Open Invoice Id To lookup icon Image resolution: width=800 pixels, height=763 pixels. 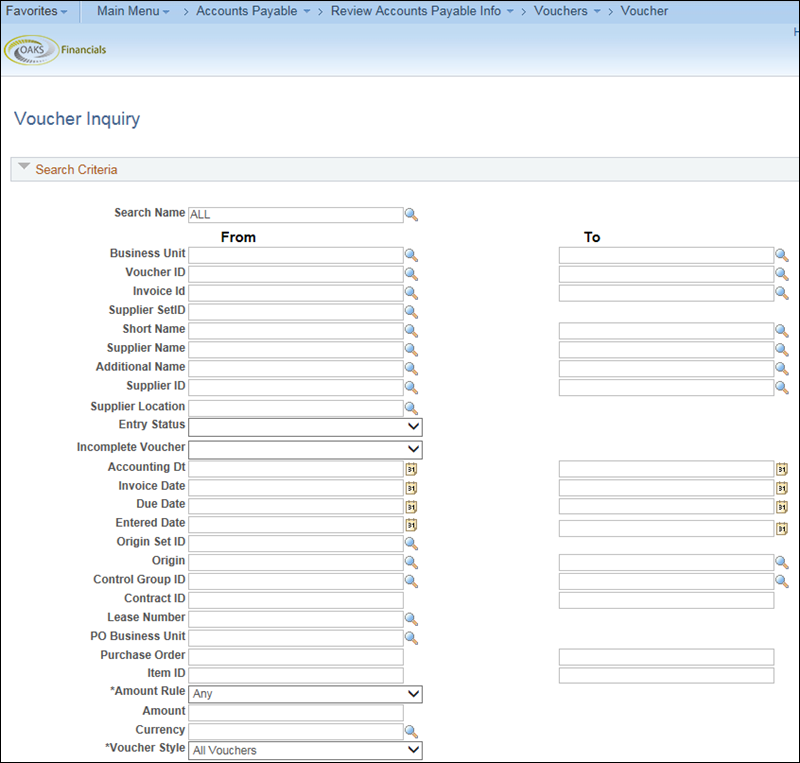tap(782, 293)
